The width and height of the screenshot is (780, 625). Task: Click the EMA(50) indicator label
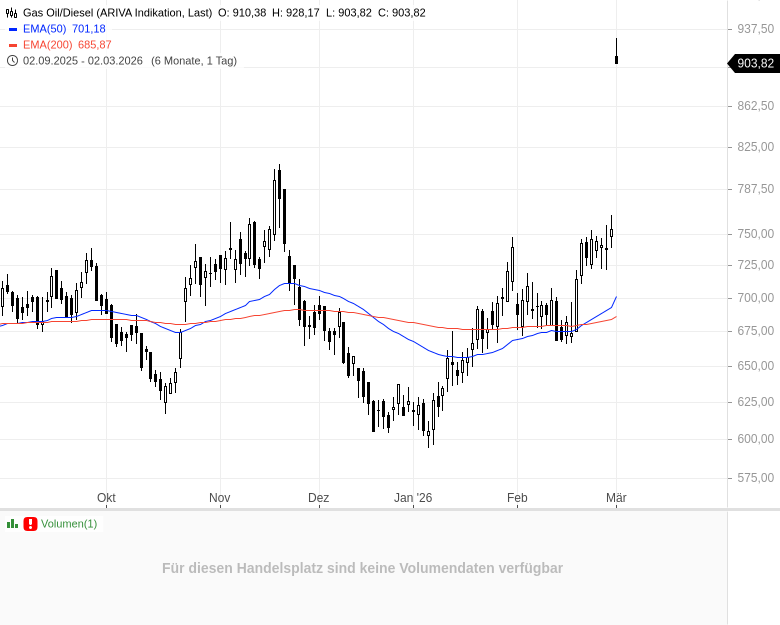click(x=44, y=29)
